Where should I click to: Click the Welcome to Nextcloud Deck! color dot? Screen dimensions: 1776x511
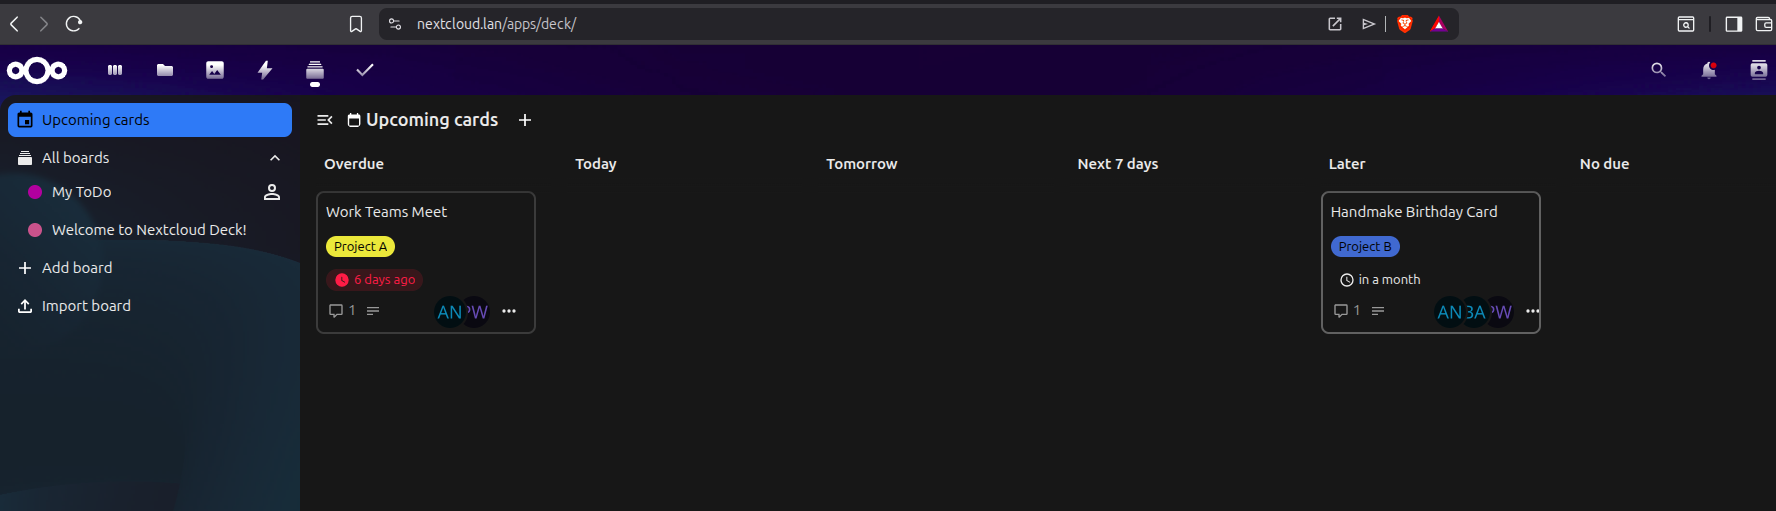(x=35, y=230)
